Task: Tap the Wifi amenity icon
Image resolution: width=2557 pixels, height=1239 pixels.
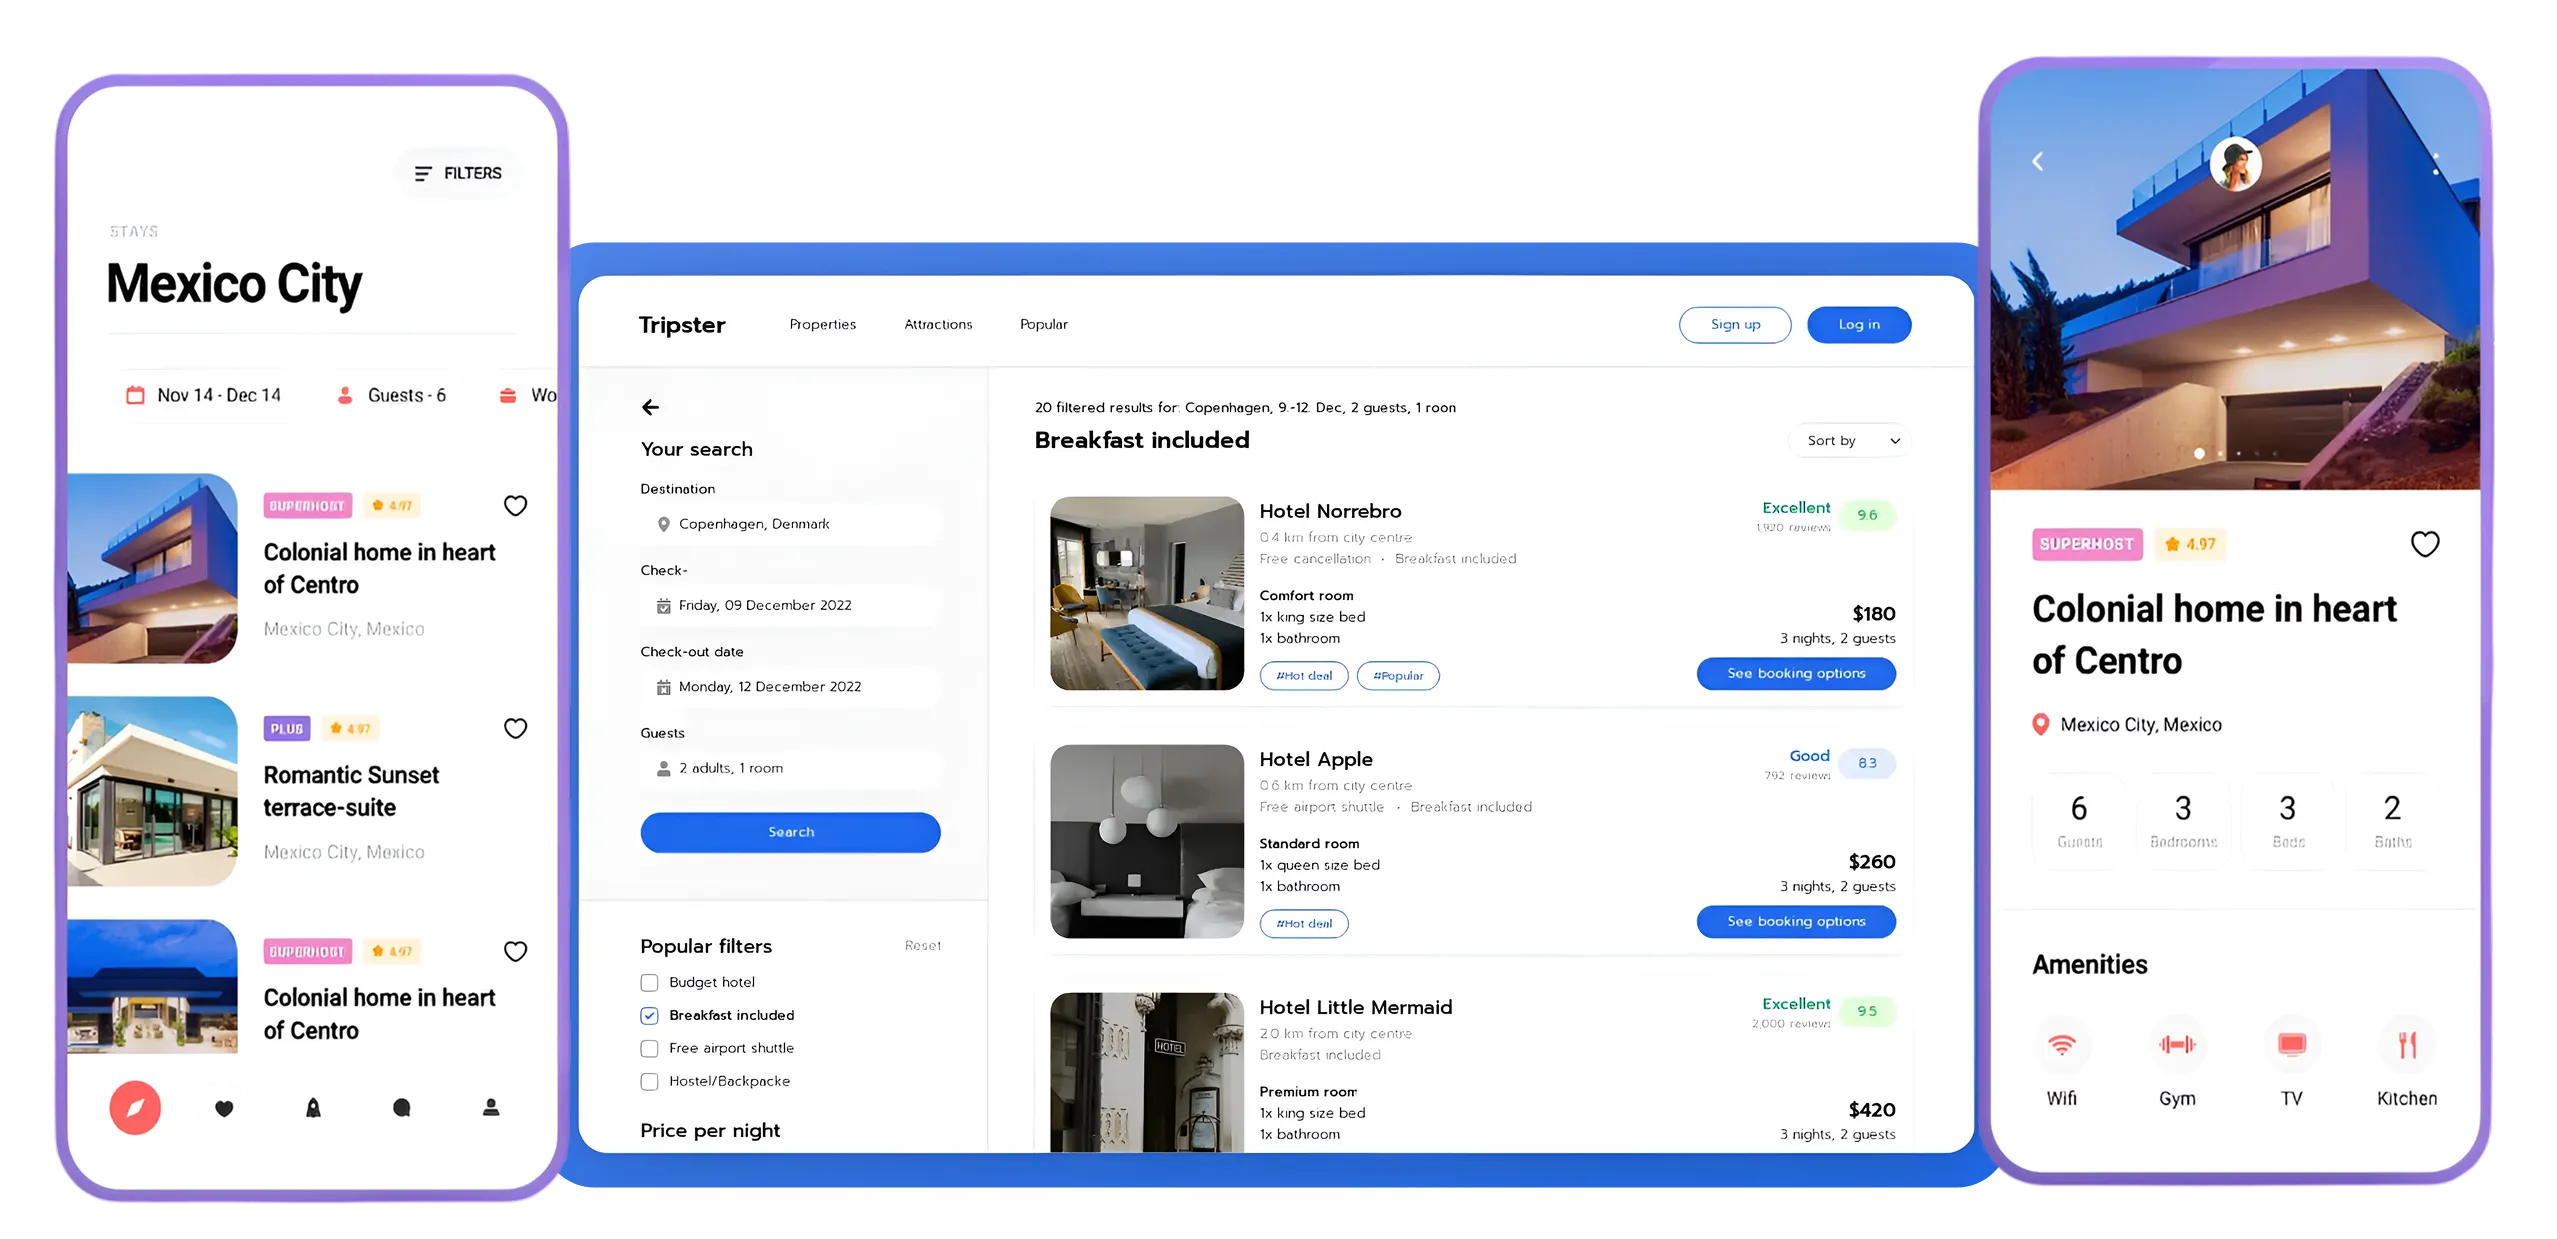Action: tap(2061, 1045)
